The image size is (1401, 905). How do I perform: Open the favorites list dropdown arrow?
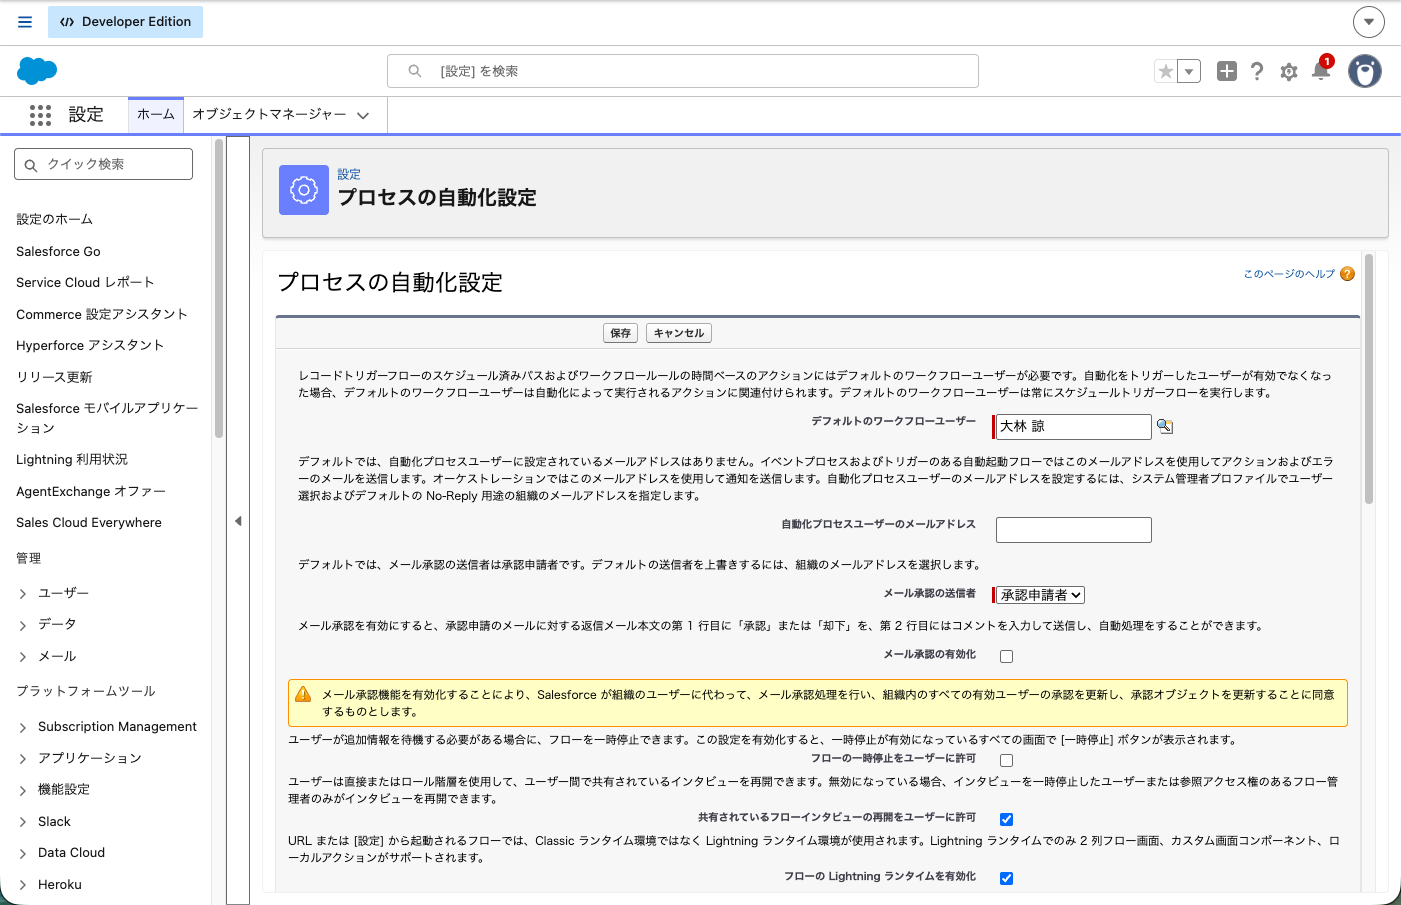click(x=1189, y=71)
